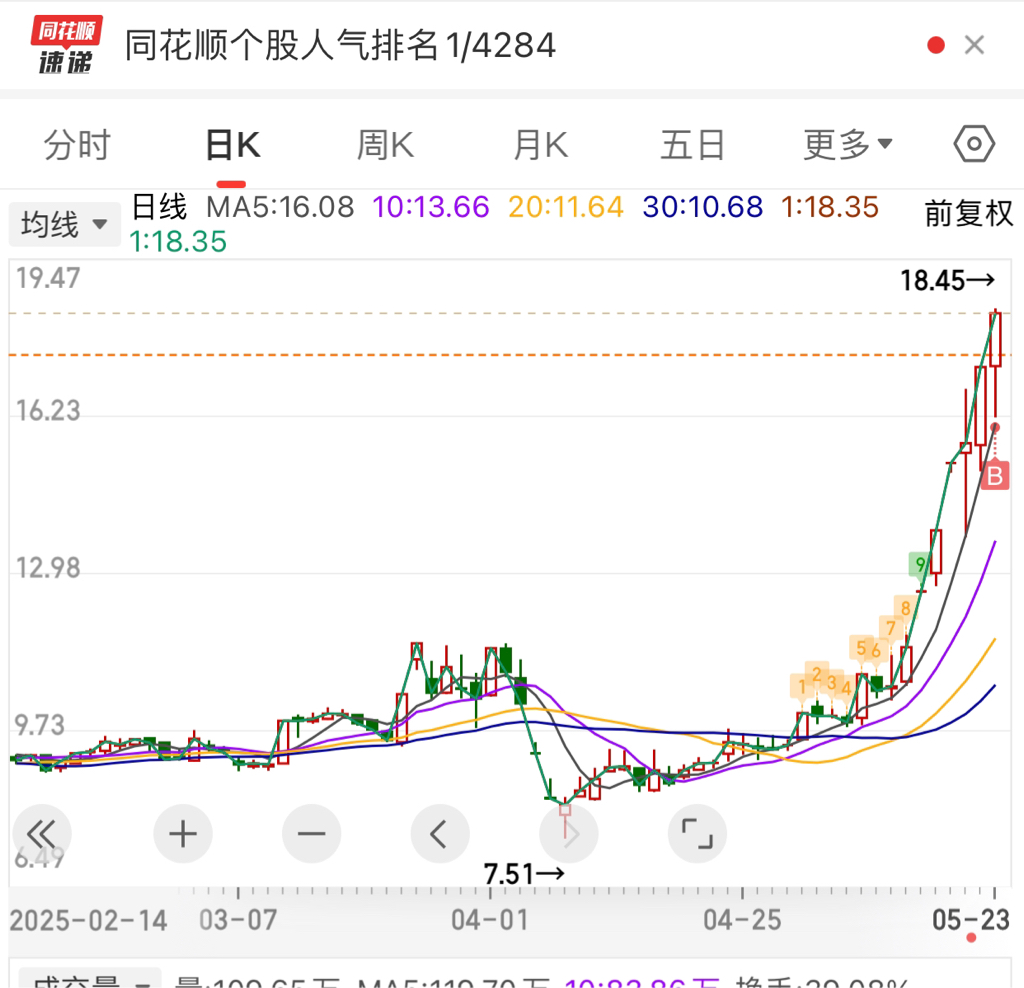Image resolution: width=1024 pixels, height=988 pixels.
Task: Tap the purple 10:13.66 MA value
Action: point(430,207)
